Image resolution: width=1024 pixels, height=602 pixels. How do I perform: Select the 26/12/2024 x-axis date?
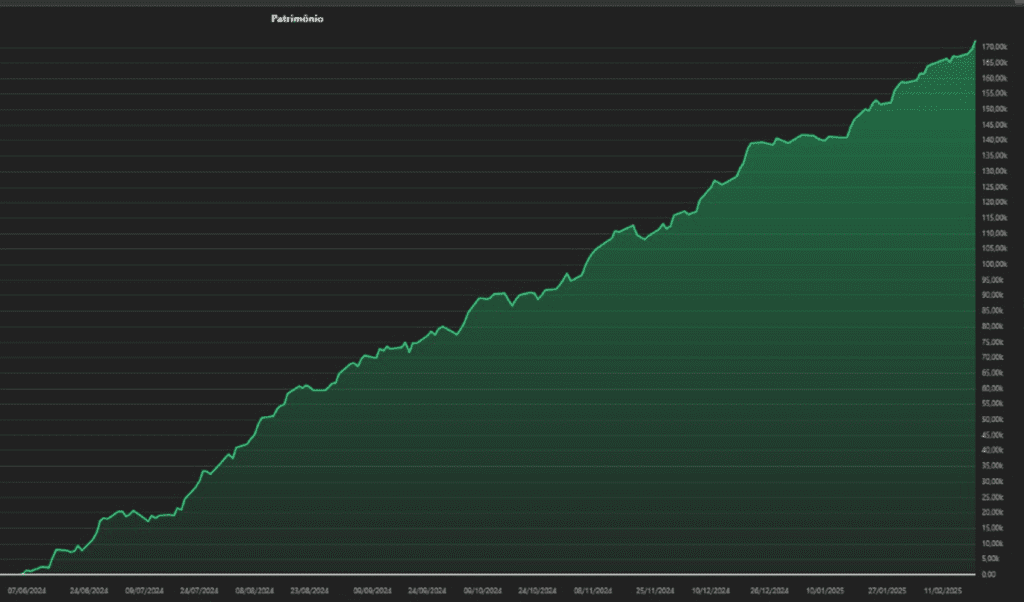770,591
